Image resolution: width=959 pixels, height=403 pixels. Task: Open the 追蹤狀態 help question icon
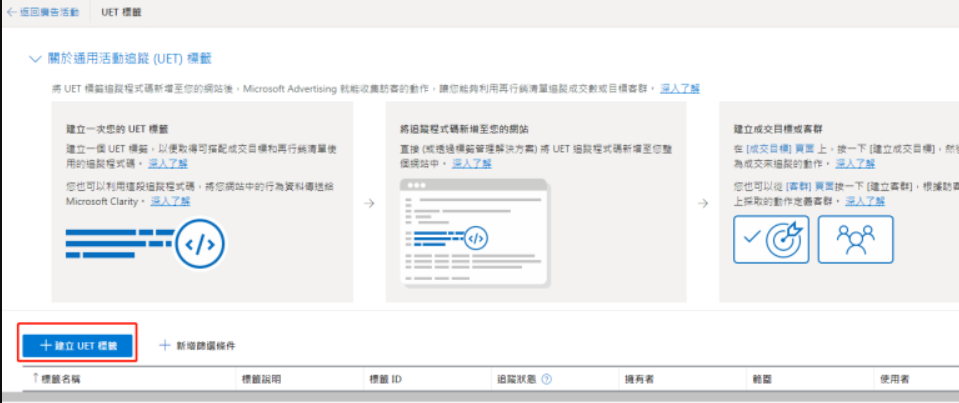[547, 379]
